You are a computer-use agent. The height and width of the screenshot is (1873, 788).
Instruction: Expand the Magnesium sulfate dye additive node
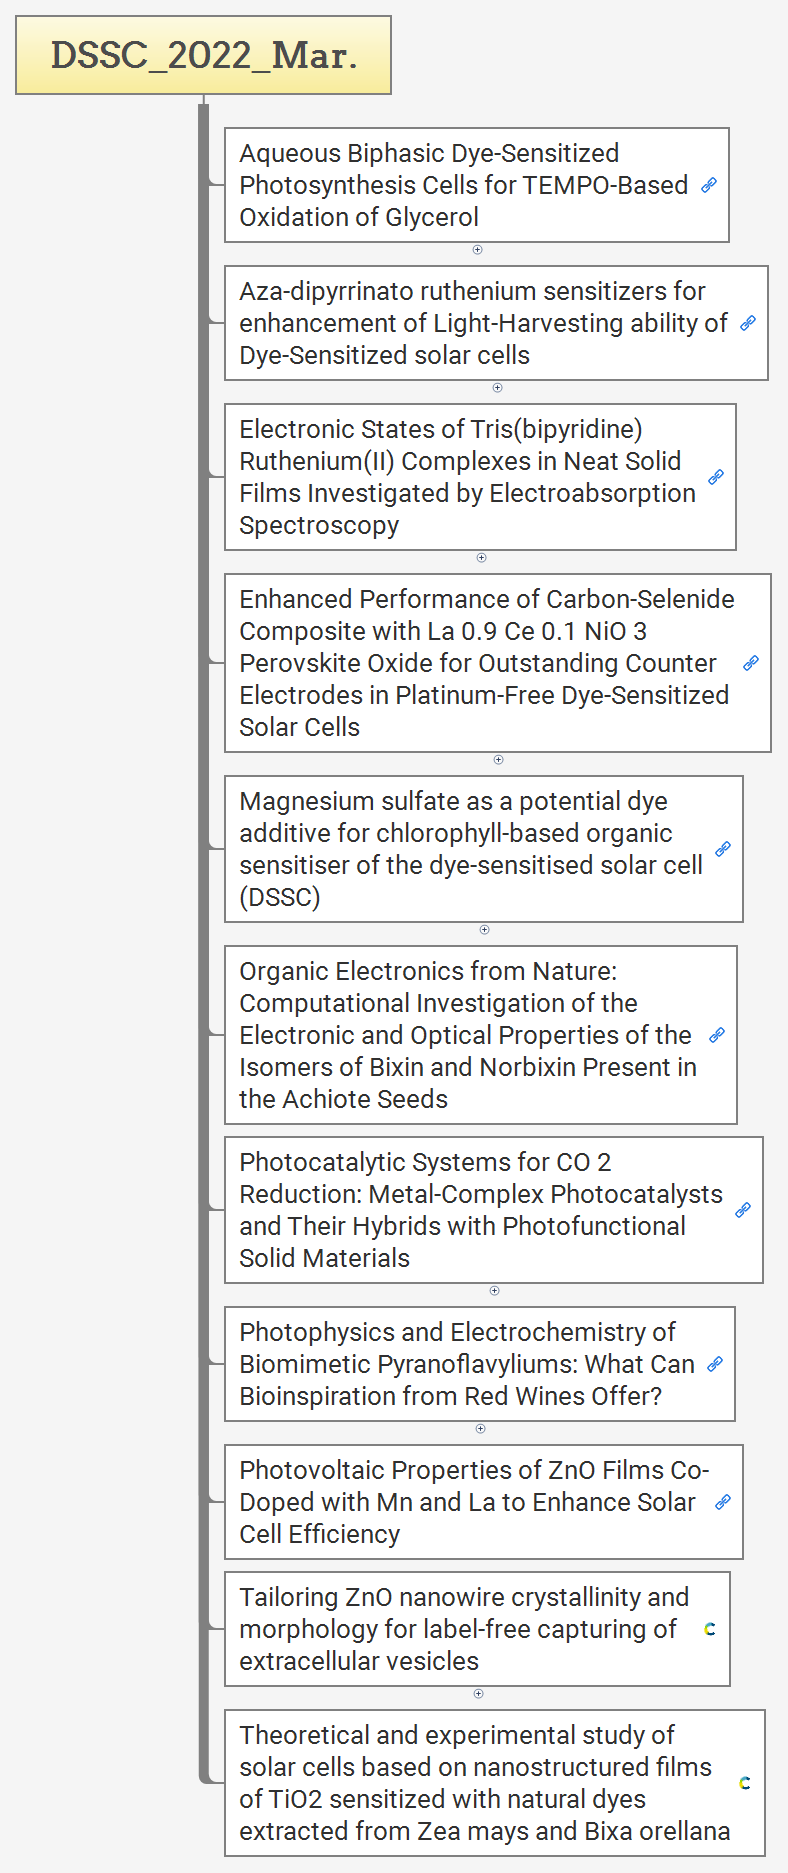[x=484, y=930]
